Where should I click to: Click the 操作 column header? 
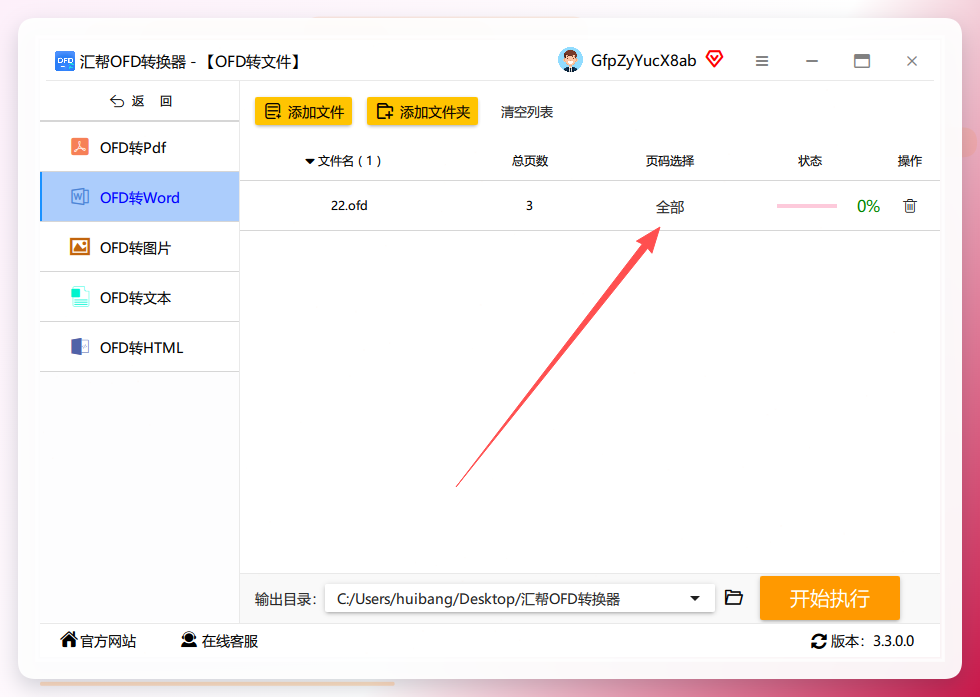(910, 161)
